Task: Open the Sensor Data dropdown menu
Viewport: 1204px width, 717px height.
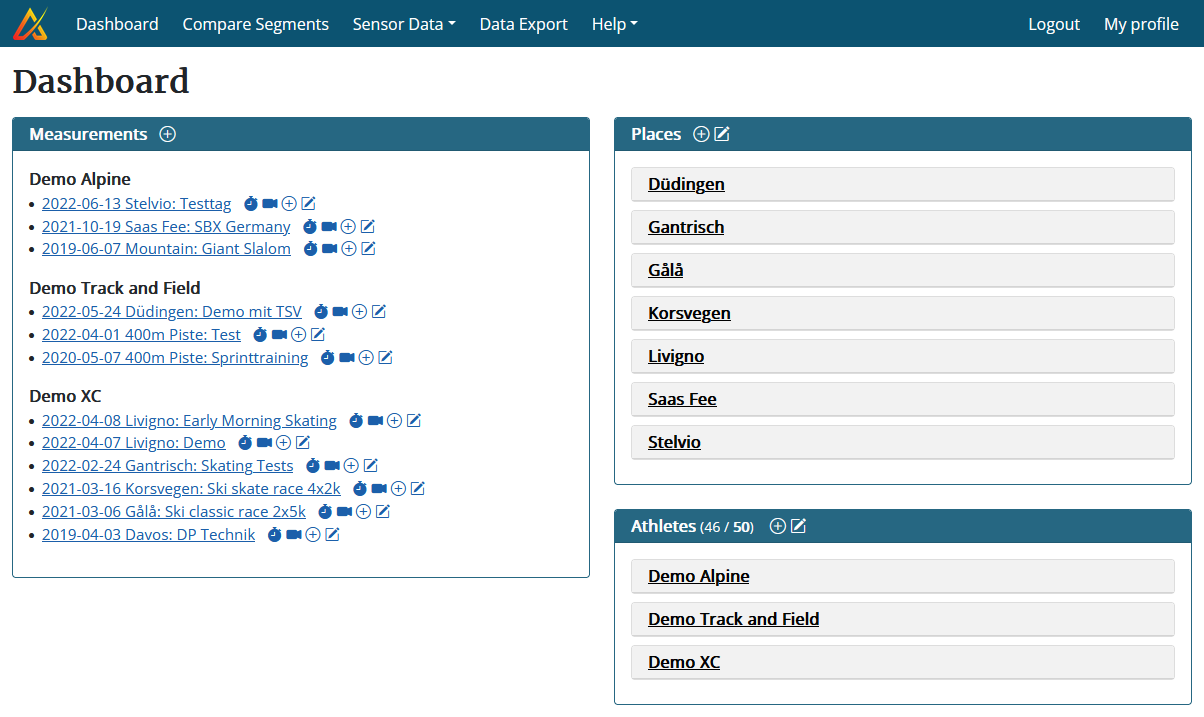Action: tap(404, 23)
